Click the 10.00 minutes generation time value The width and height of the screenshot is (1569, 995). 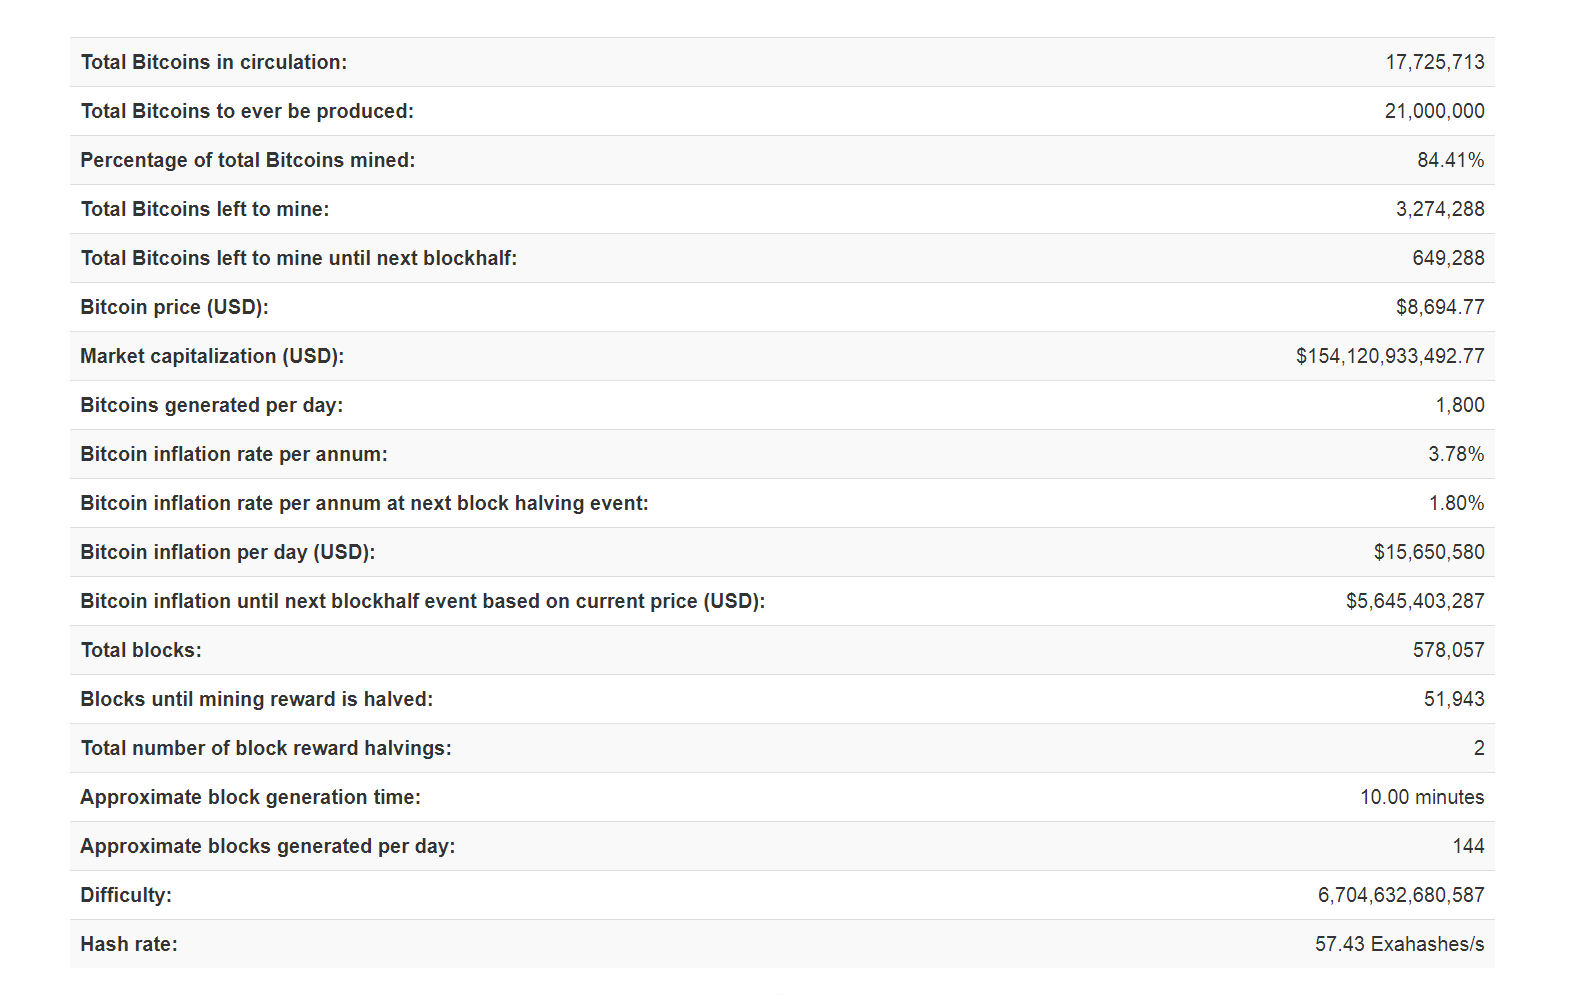click(x=1421, y=797)
